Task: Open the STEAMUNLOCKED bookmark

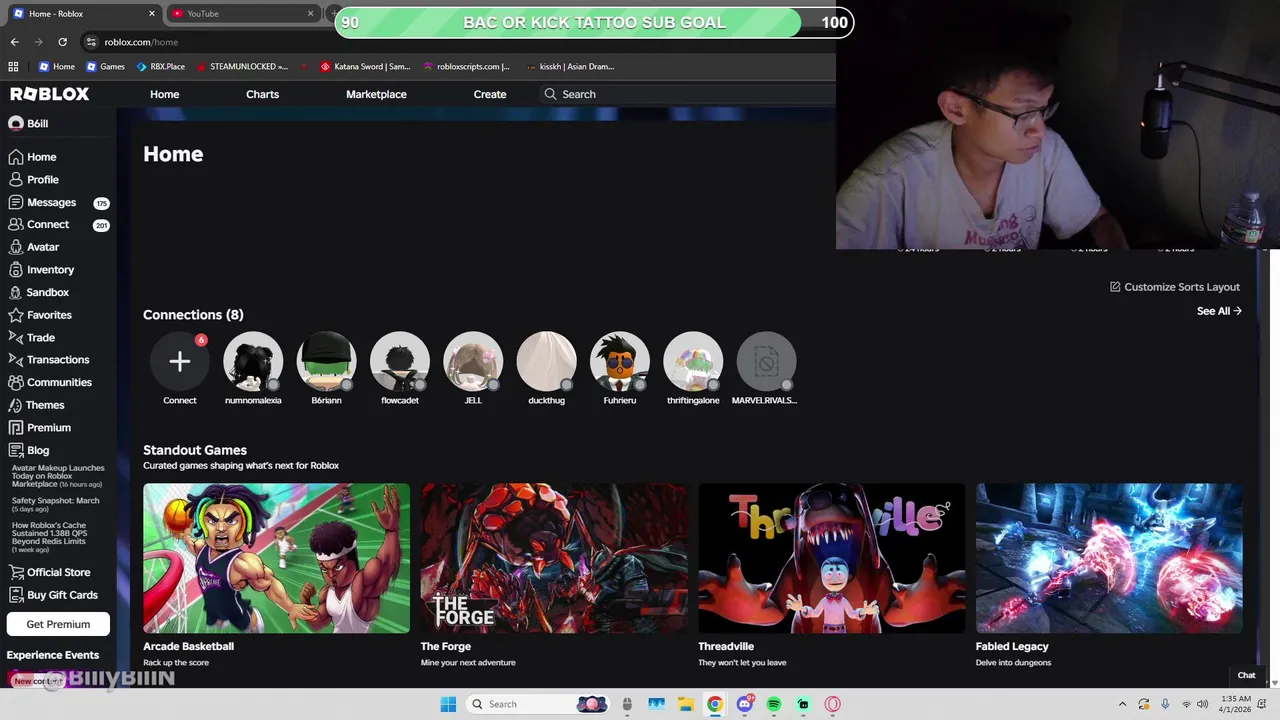Action: click(242, 67)
